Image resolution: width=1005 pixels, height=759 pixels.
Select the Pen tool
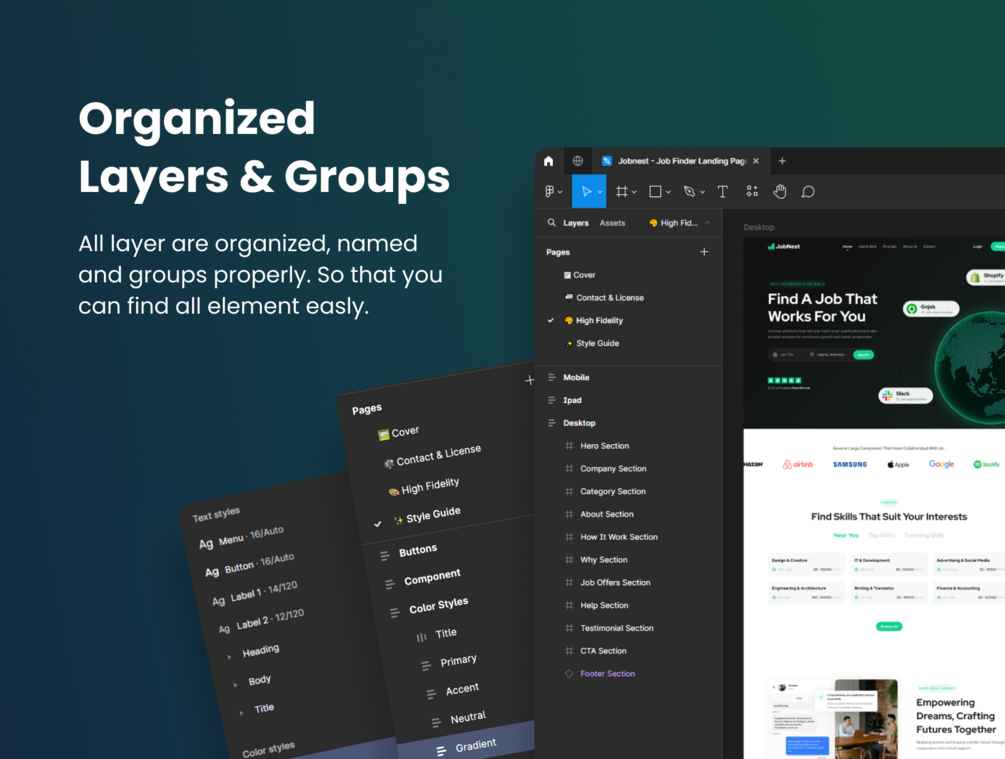[689, 191]
